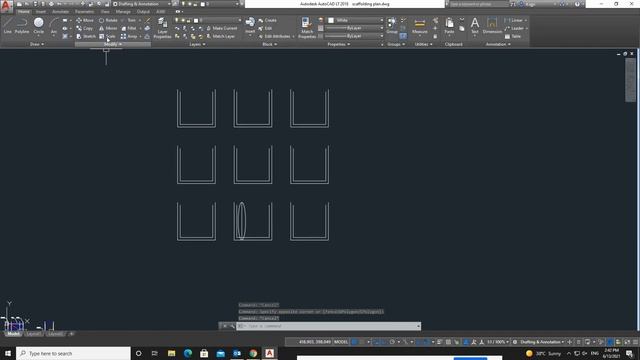Click the Leader annotation button
Screen dimensions: 640x360
pyautogui.click(x=514, y=28)
